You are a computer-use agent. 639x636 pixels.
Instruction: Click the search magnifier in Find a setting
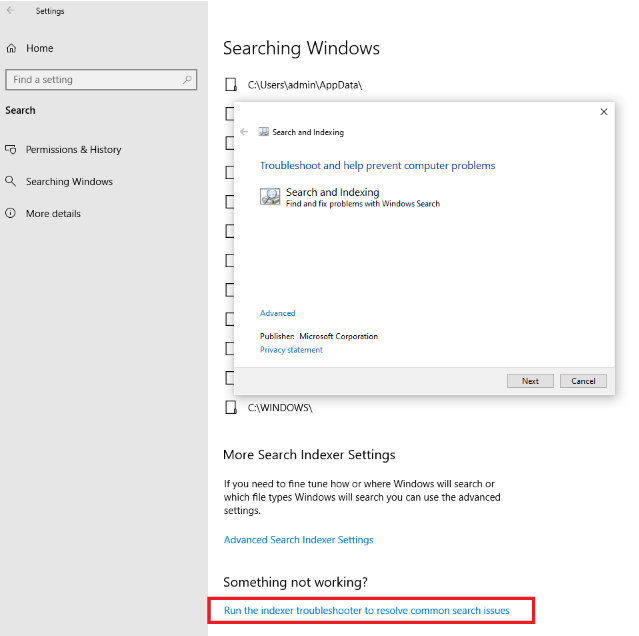[x=187, y=79]
